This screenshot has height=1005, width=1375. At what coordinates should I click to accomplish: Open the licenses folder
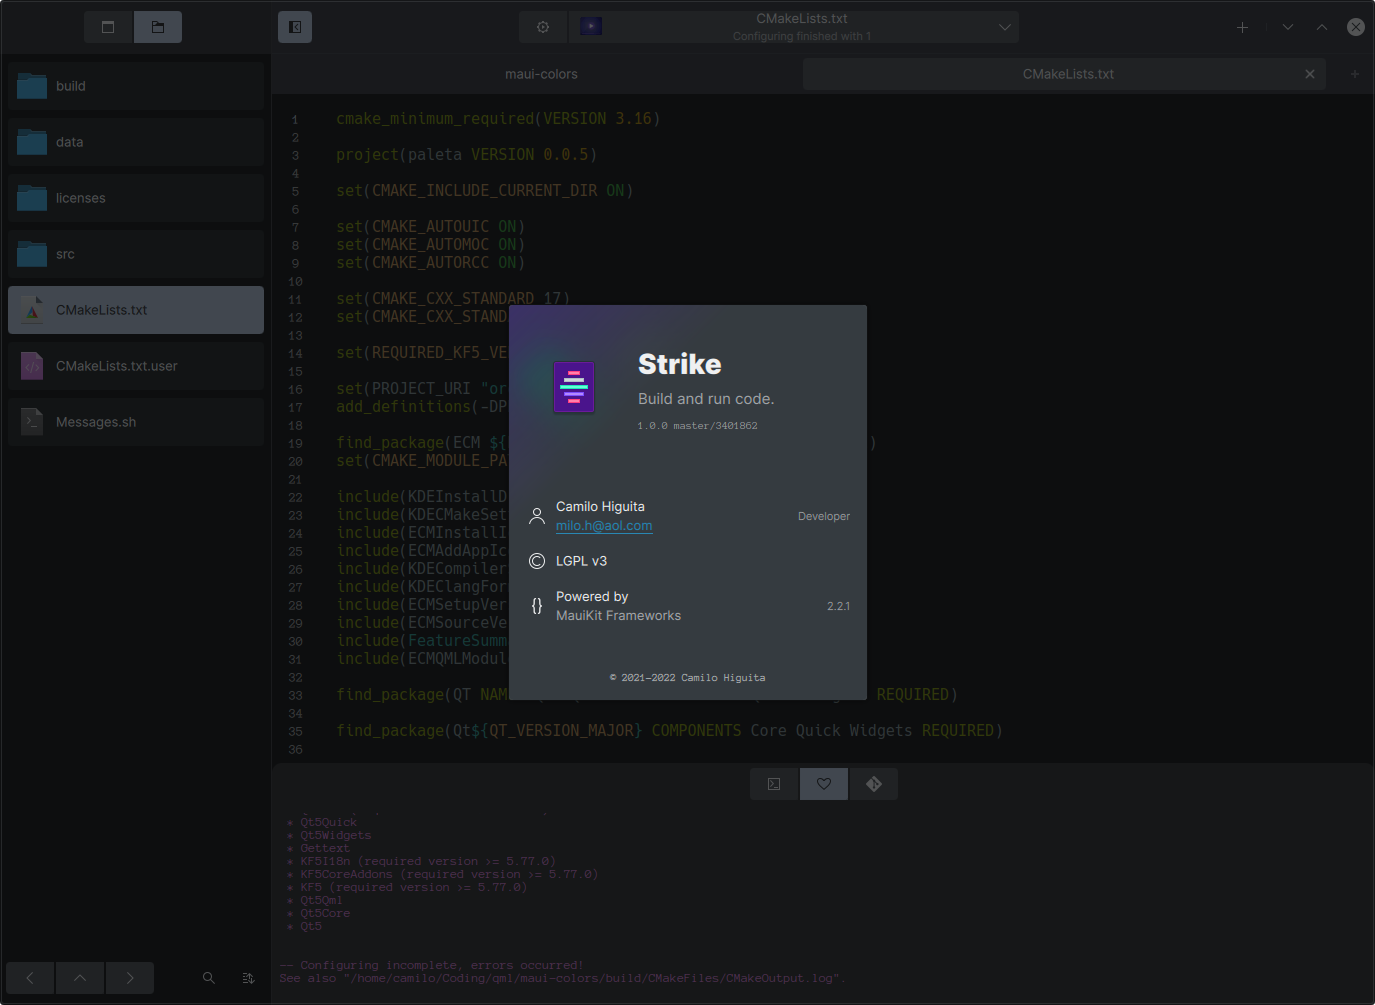pos(136,198)
